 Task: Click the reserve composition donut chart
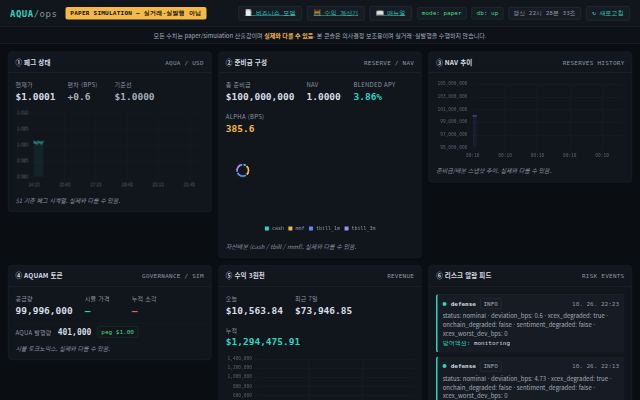coord(242,170)
